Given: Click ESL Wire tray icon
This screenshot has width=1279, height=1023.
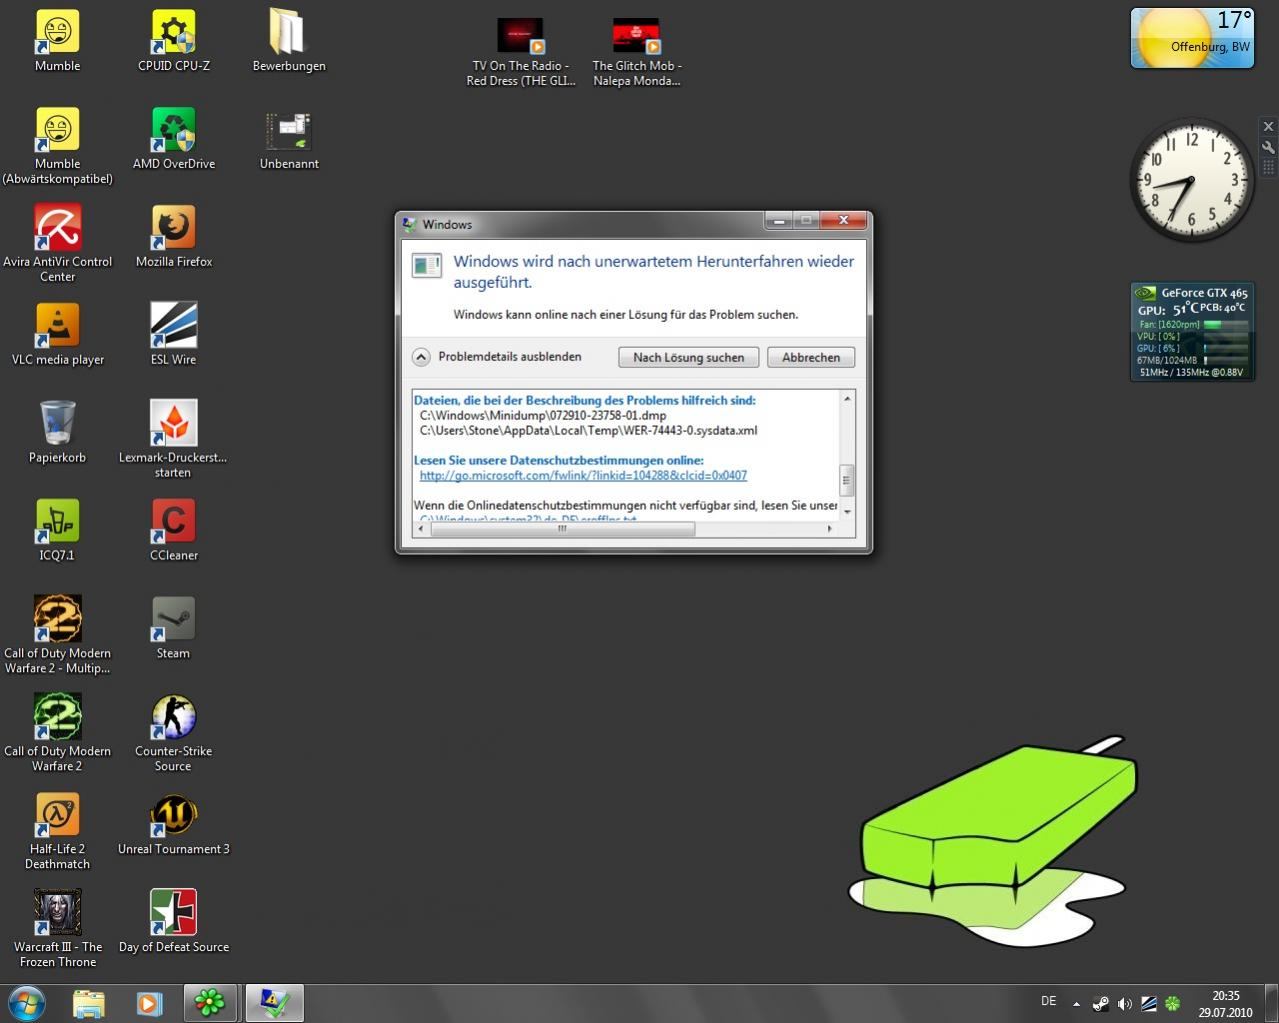Looking at the screenshot, I should pyautogui.click(x=1149, y=1003).
